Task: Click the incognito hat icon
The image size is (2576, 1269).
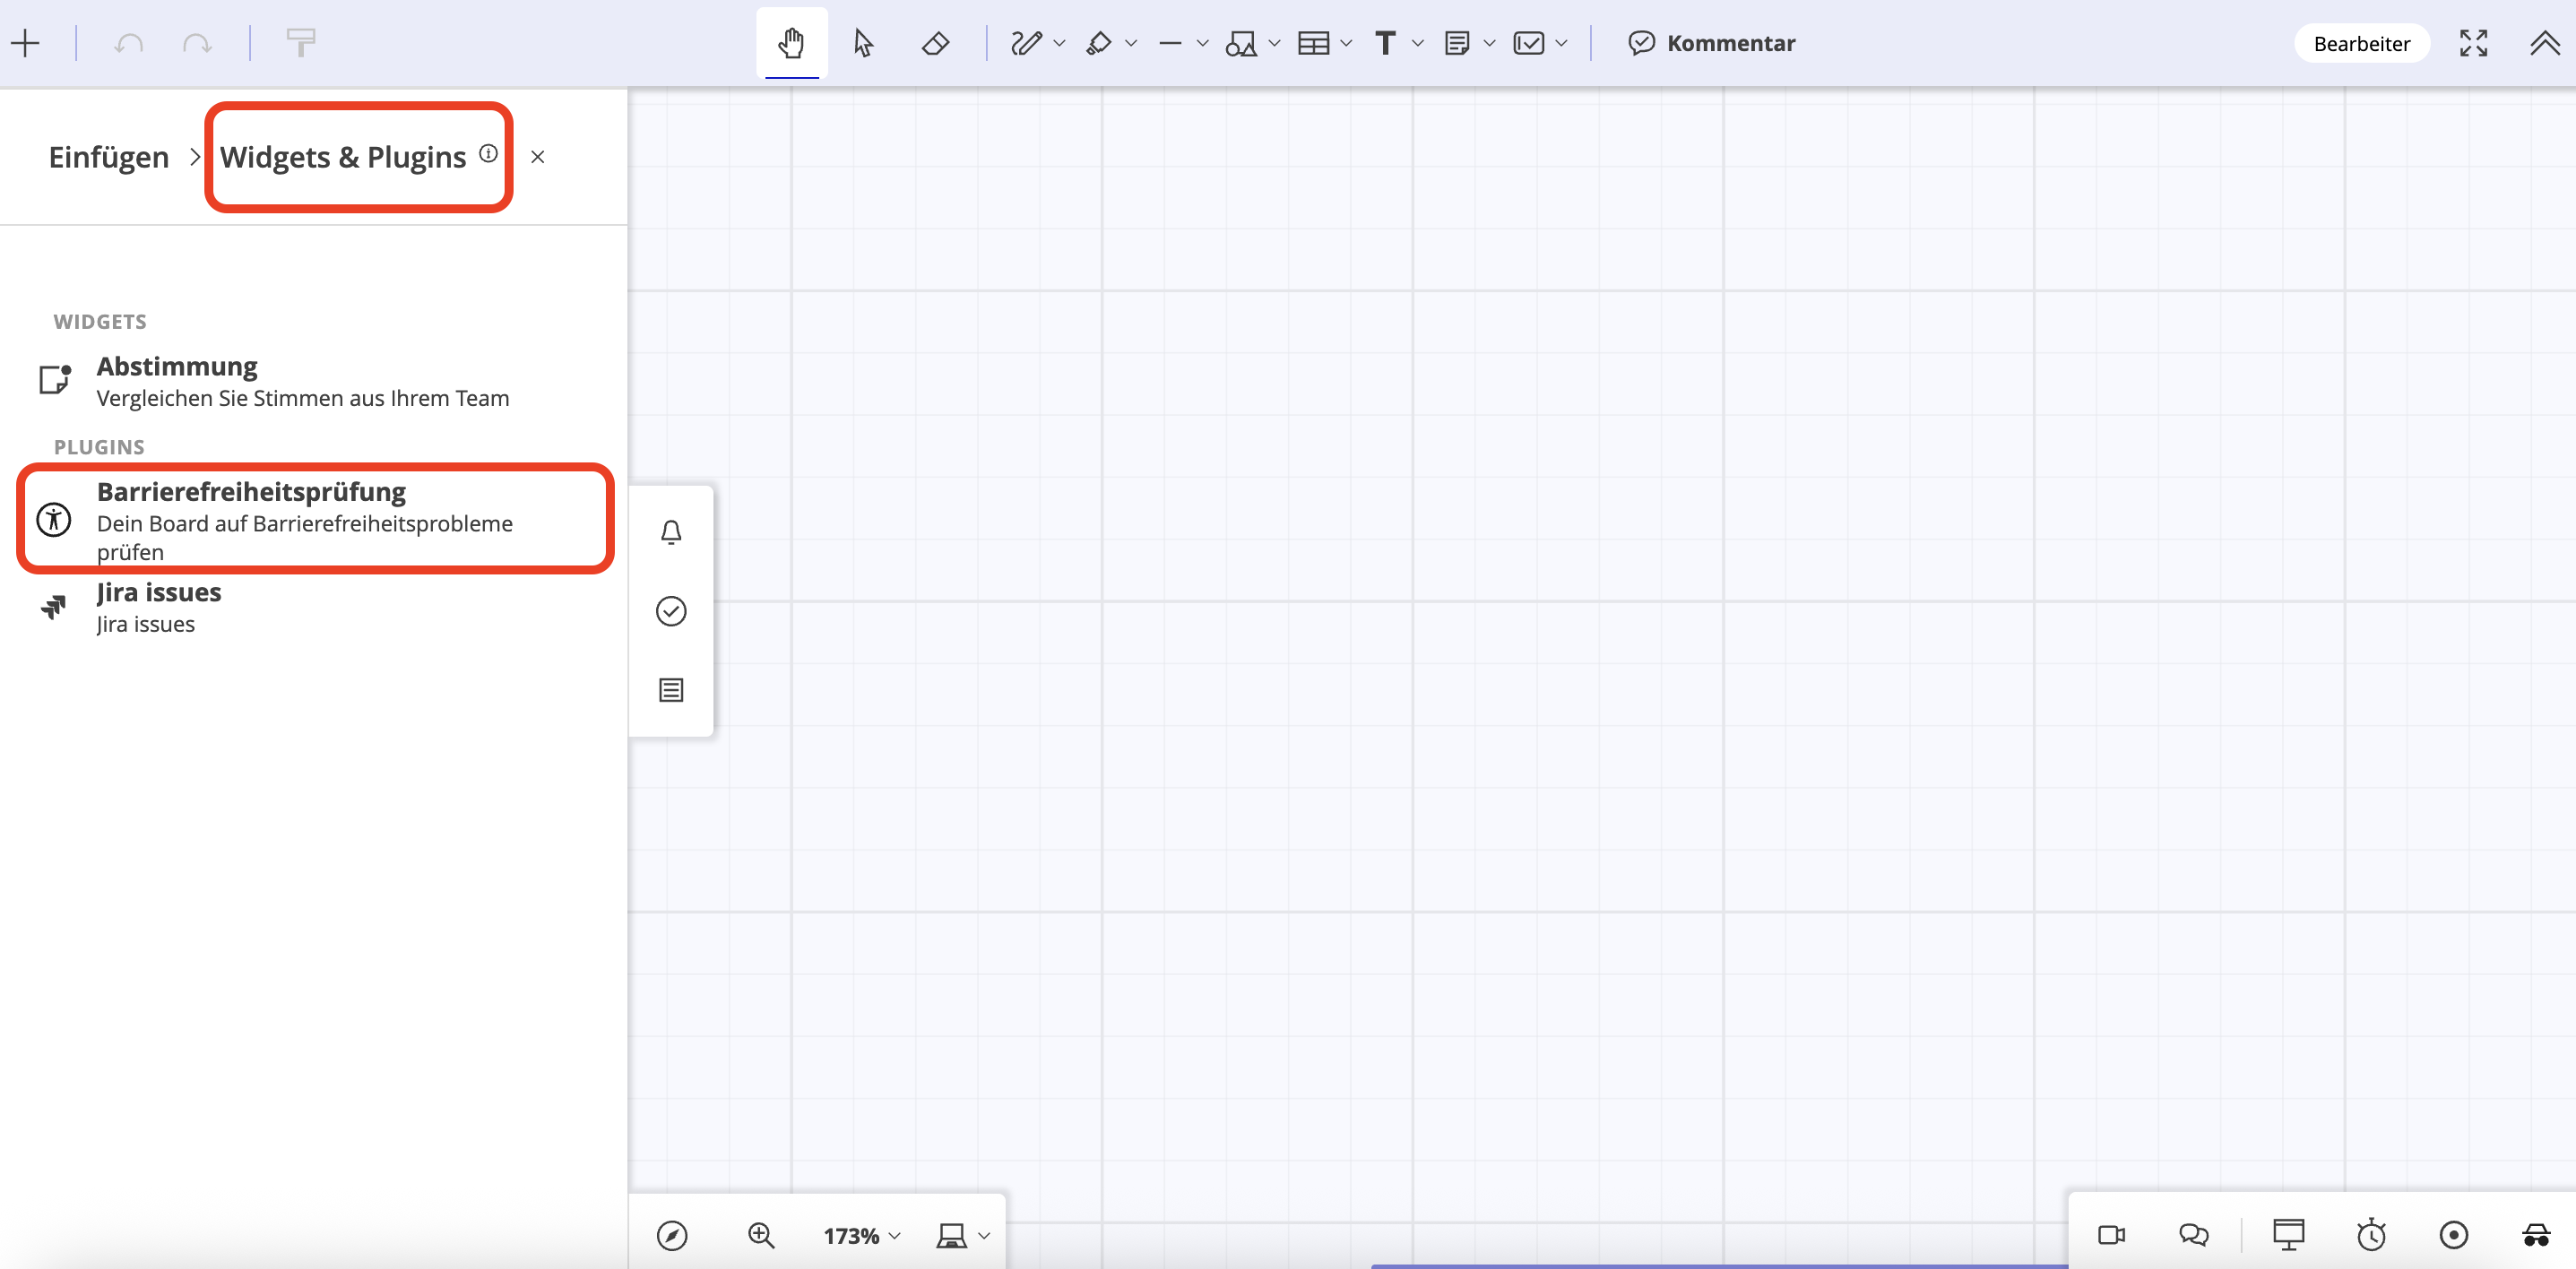Action: (2535, 1235)
